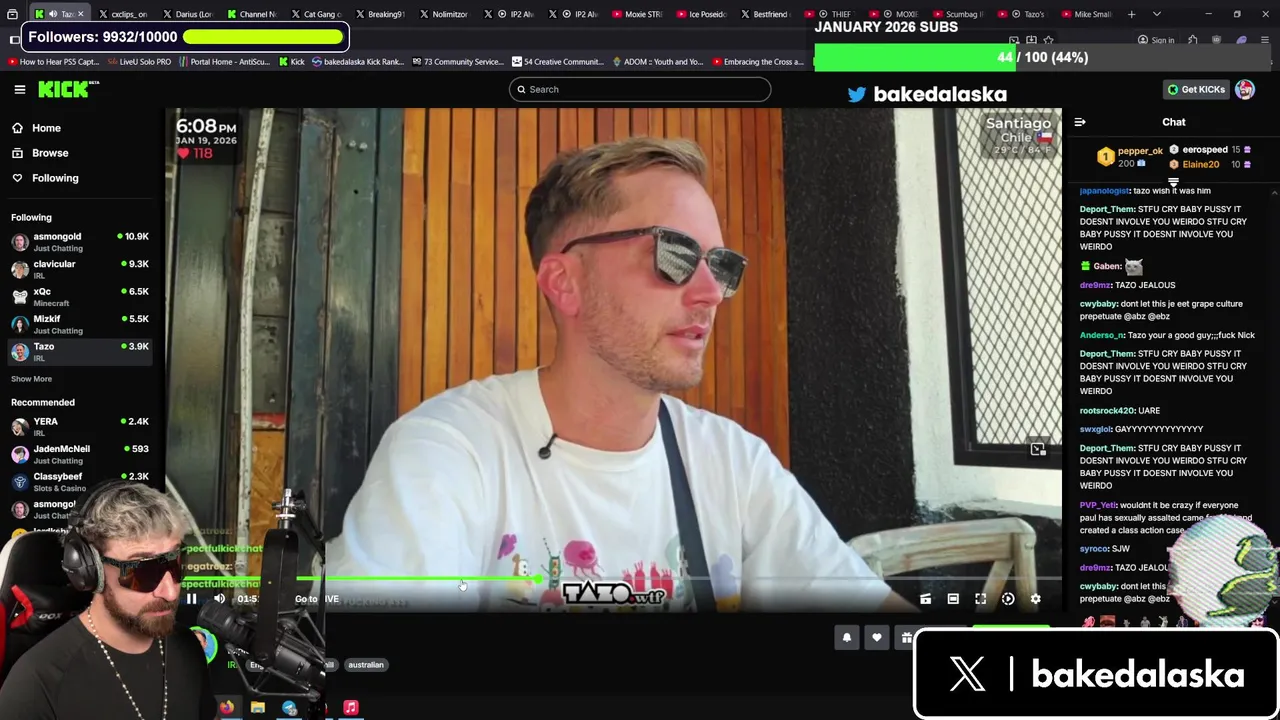Click username rootsrock420 in chat

tap(1107, 411)
